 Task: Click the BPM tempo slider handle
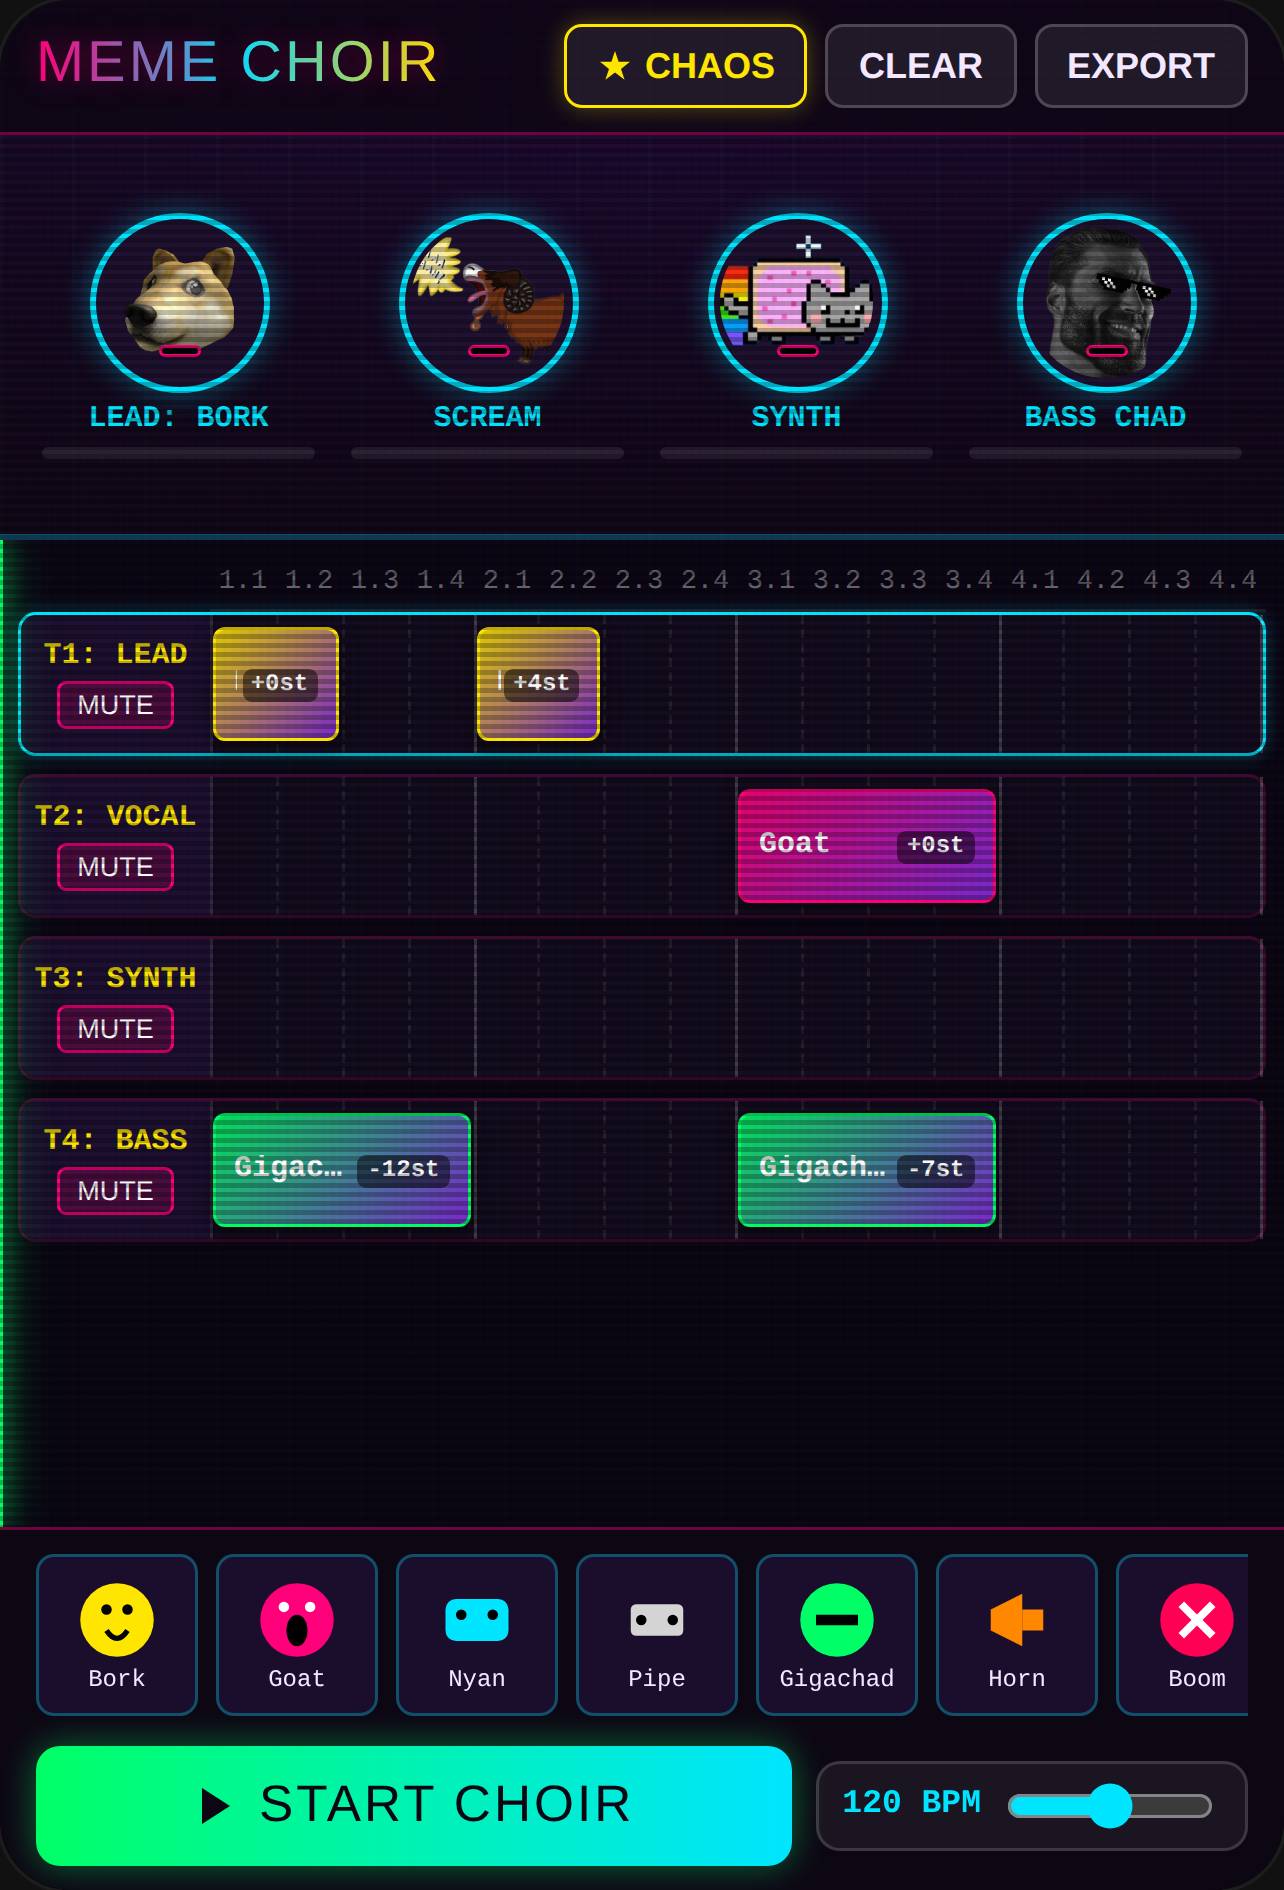pos(1110,1806)
